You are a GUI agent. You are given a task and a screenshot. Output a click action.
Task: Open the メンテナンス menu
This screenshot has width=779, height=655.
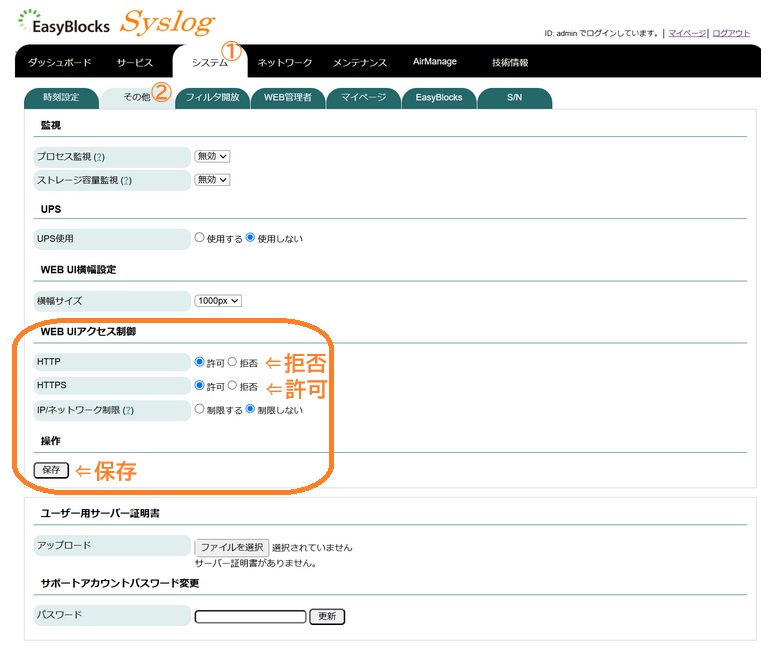point(360,62)
